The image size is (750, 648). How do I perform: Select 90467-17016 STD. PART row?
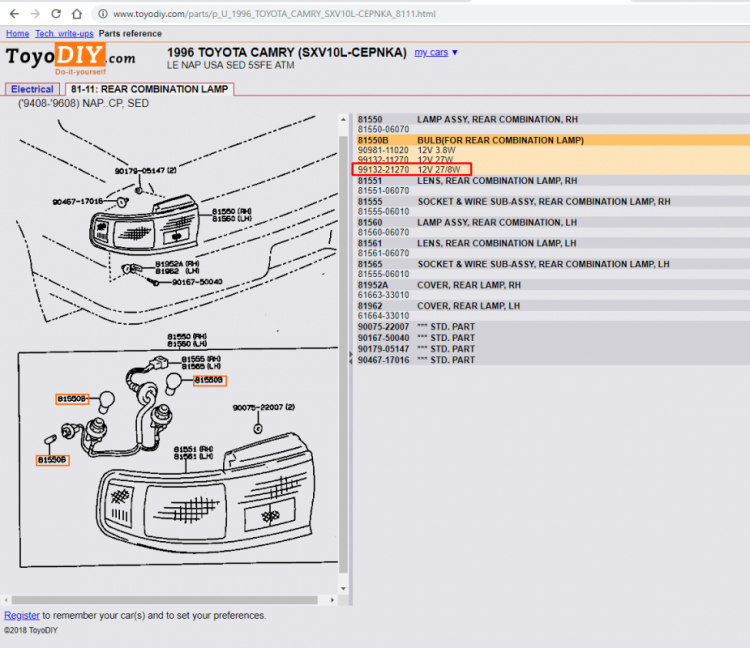553,360
